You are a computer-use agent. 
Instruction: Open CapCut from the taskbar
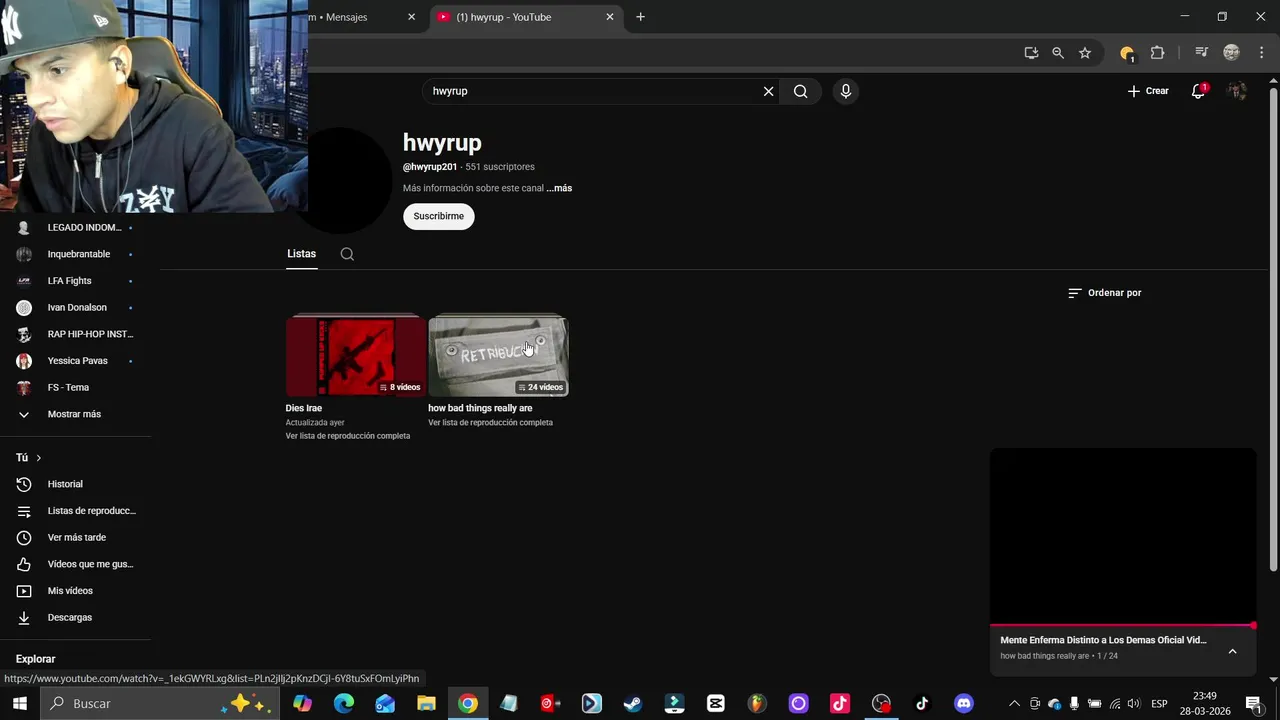tap(716, 704)
